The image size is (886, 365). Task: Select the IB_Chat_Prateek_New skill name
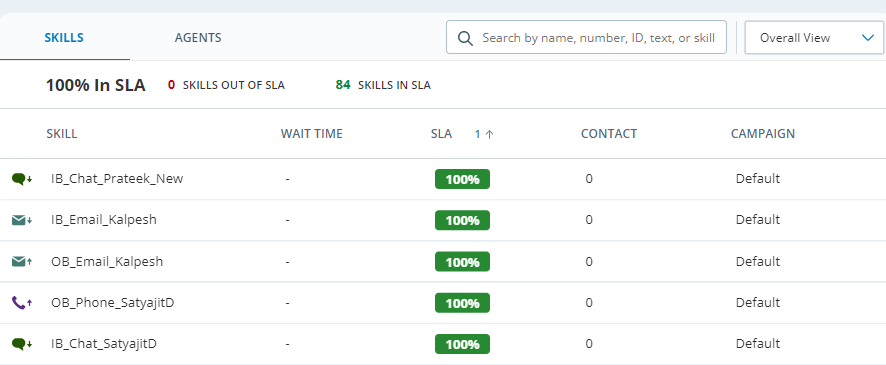click(x=117, y=179)
